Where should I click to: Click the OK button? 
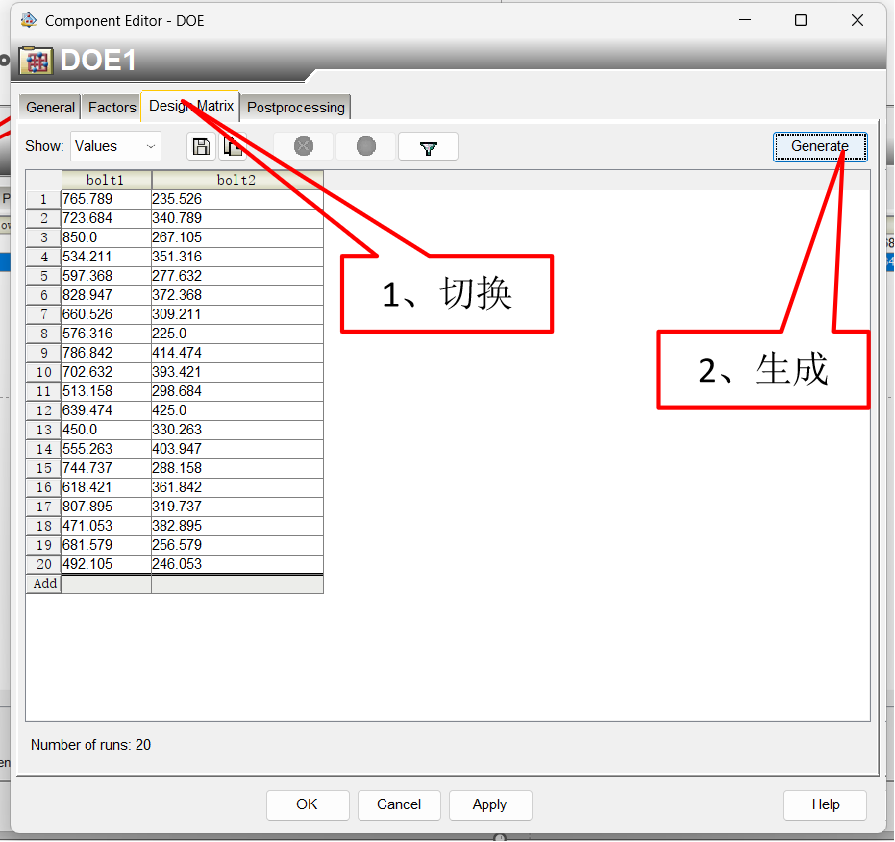(x=307, y=804)
